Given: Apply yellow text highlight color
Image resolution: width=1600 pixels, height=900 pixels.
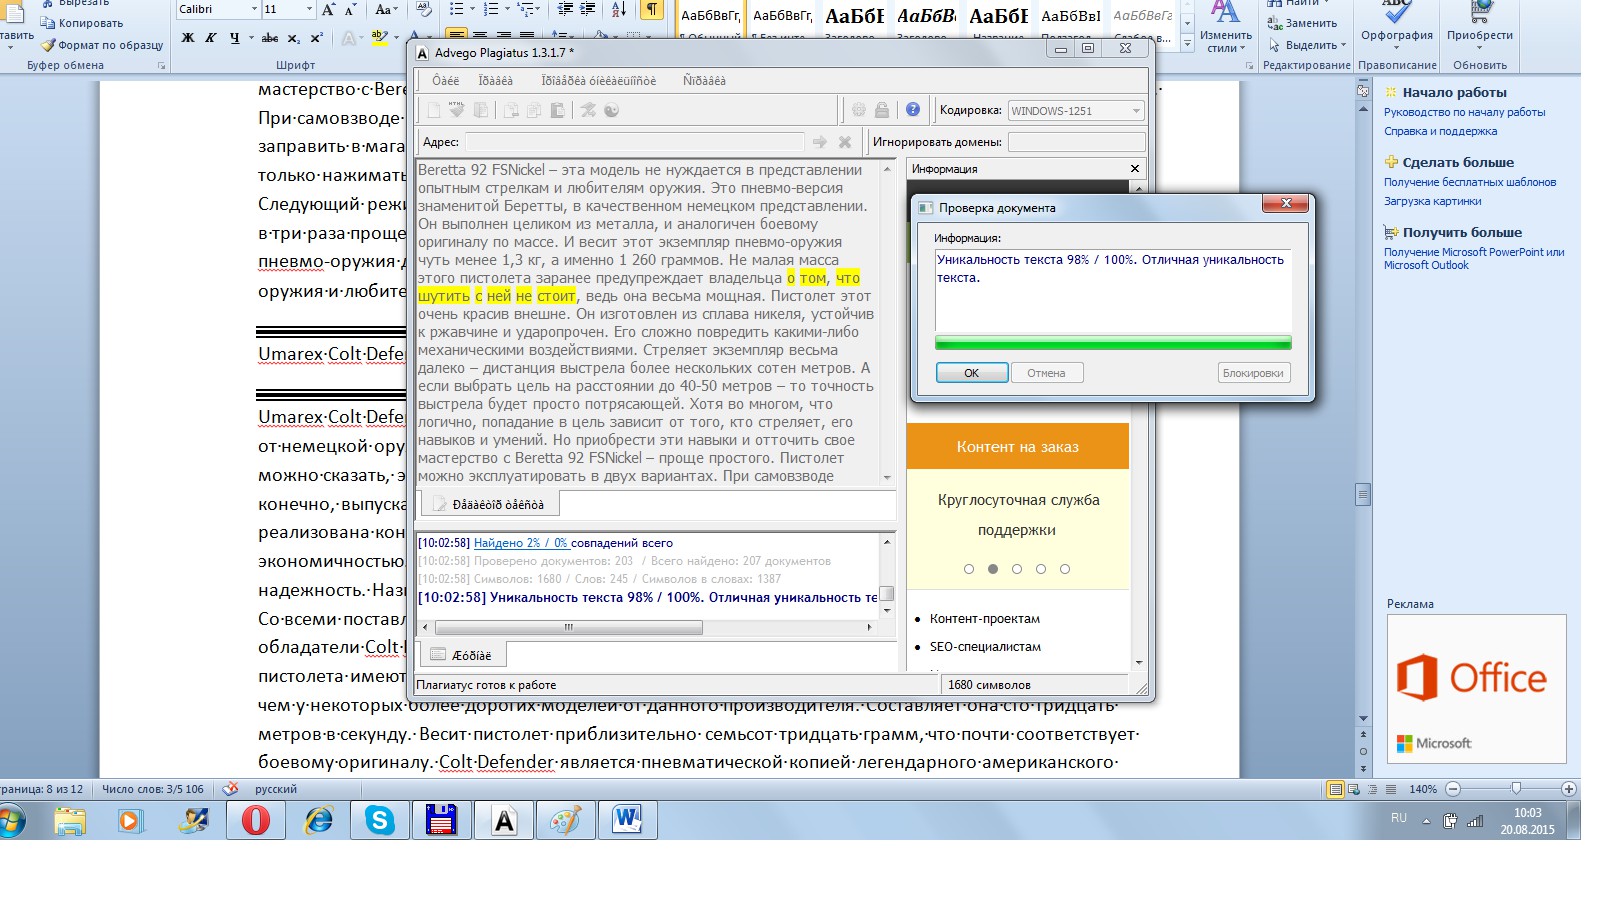Looking at the screenshot, I should click(x=379, y=39).
